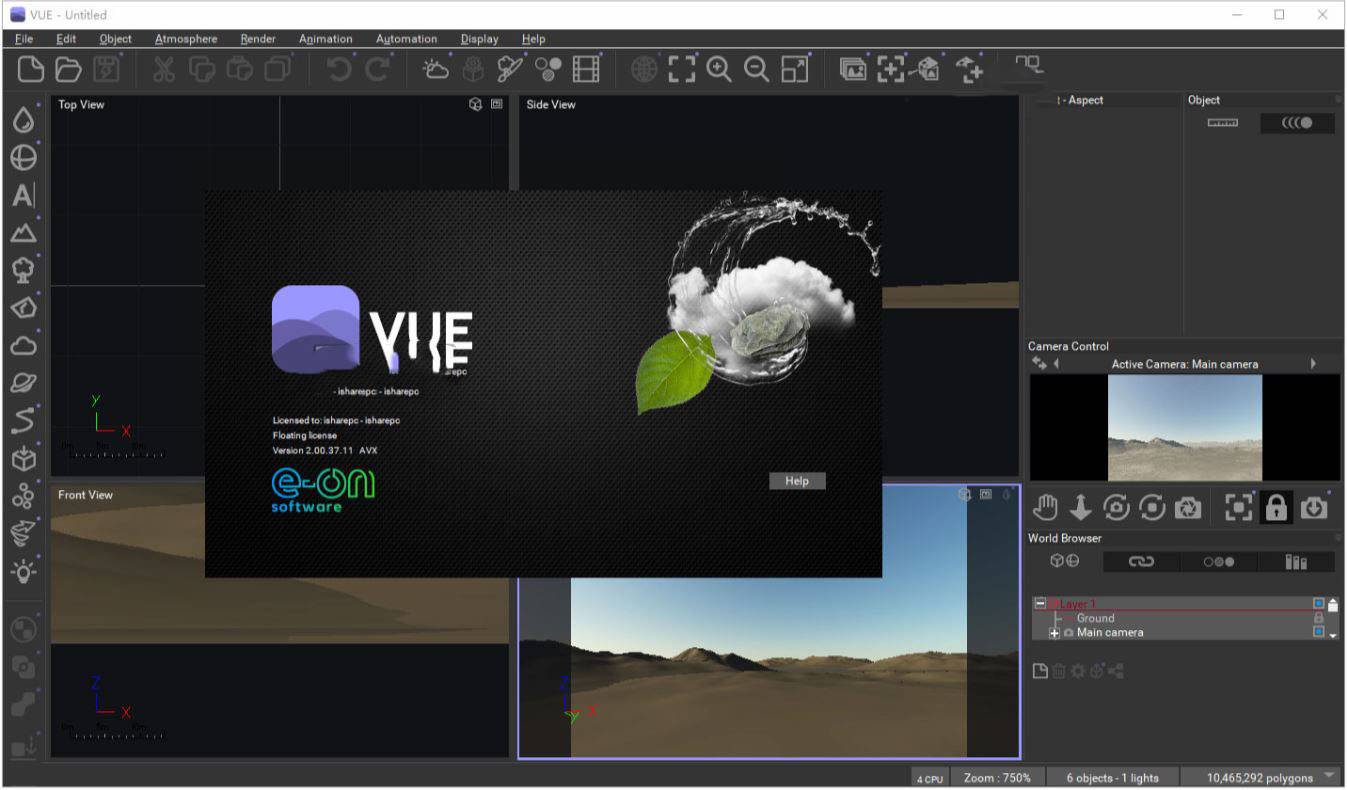Viewport: 1347px width, 790px height.
Task: Switch to the World Browser objects tab
Action: point(1064,561)
